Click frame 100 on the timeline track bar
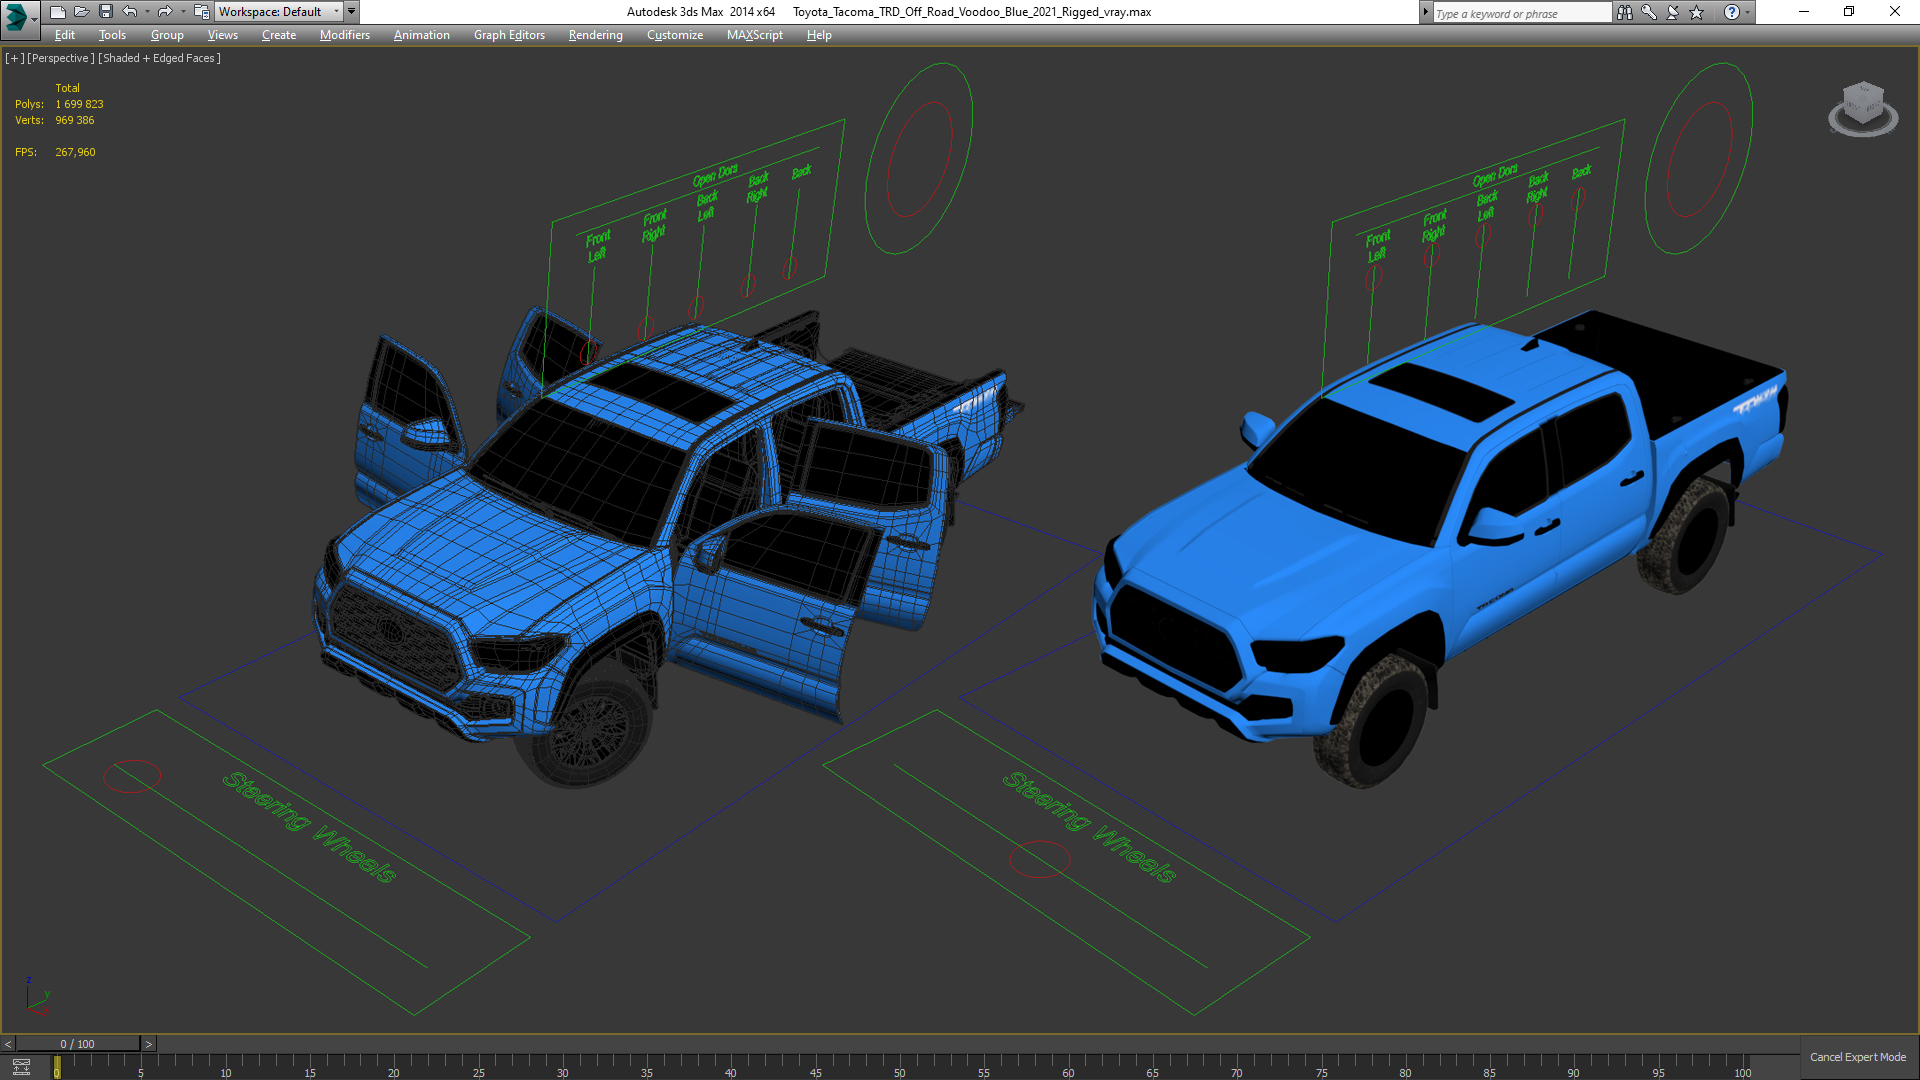The width and height of the screenshot is (1920, 1080). [1742, 1067]
